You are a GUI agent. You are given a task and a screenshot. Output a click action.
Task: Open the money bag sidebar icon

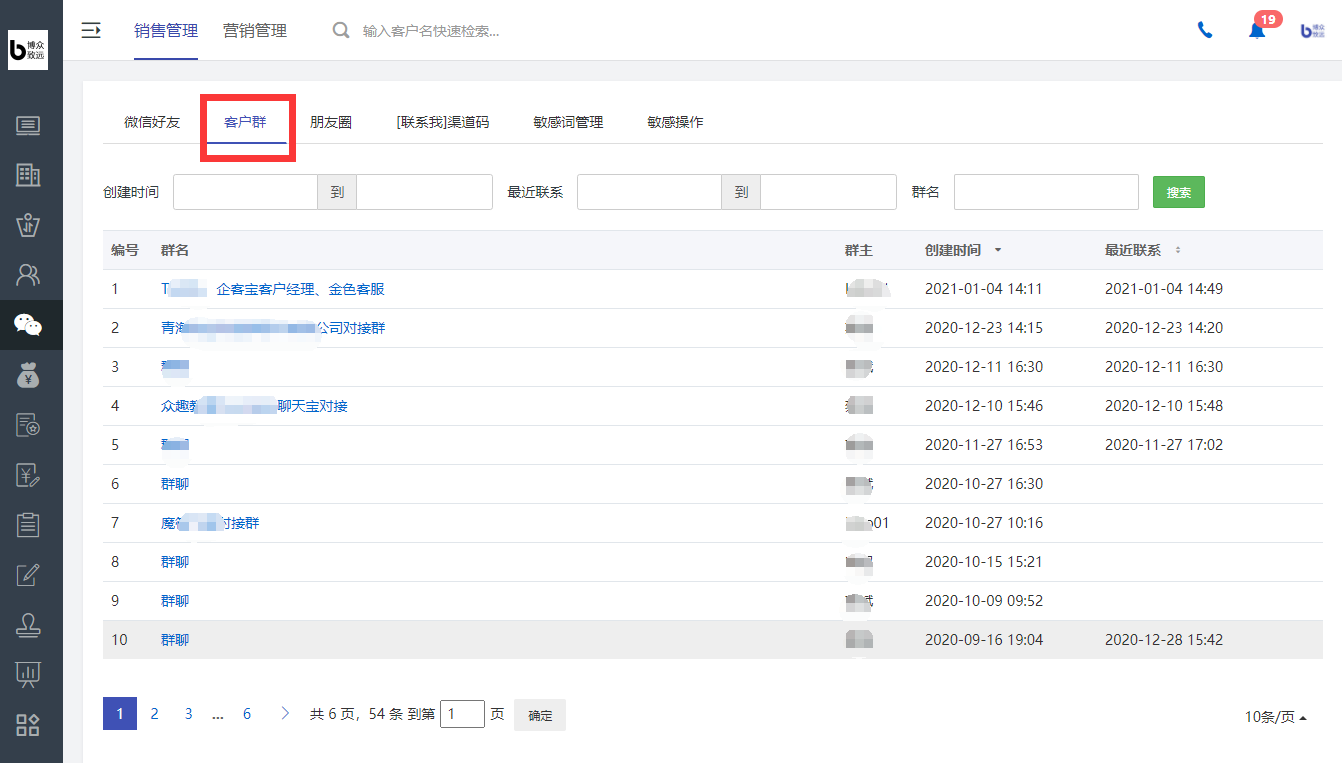(x=28, y=375)
